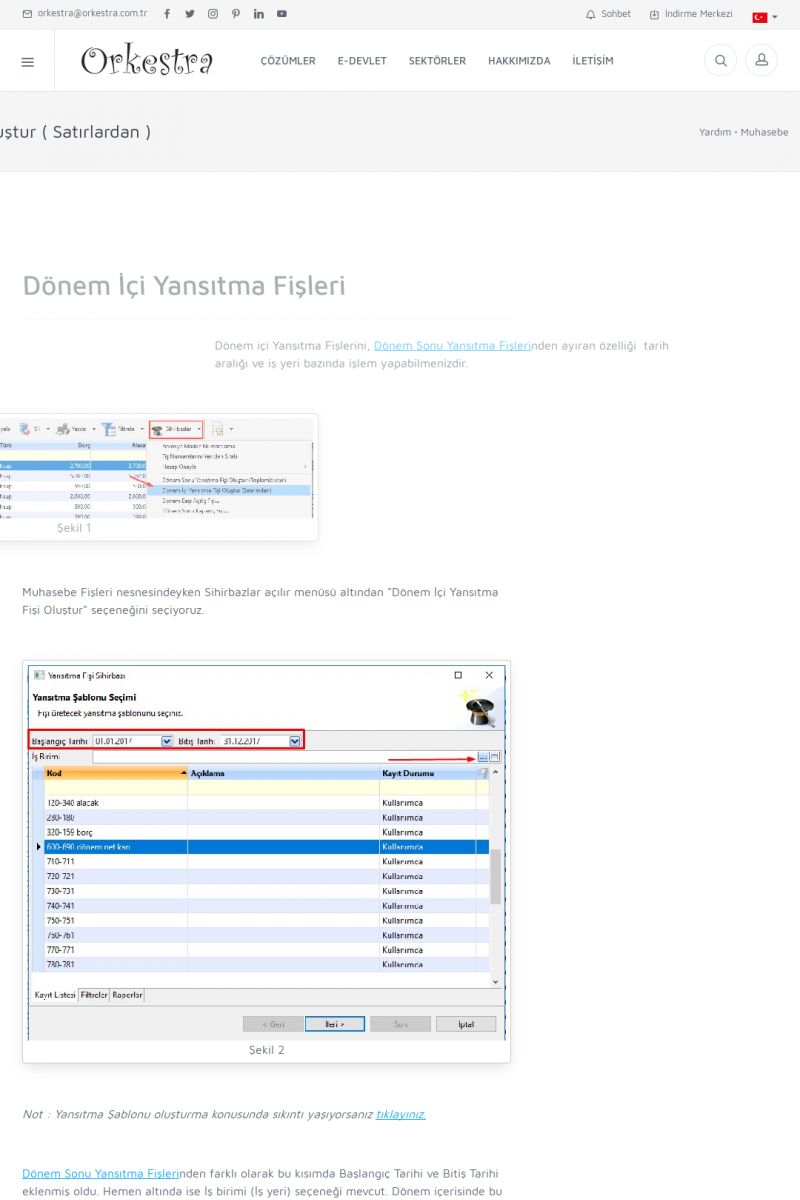The height and width of the screenshot is (1200, 800).
Task: Open the Şekil 2 wizard screenshot
Action: [266, 850]
